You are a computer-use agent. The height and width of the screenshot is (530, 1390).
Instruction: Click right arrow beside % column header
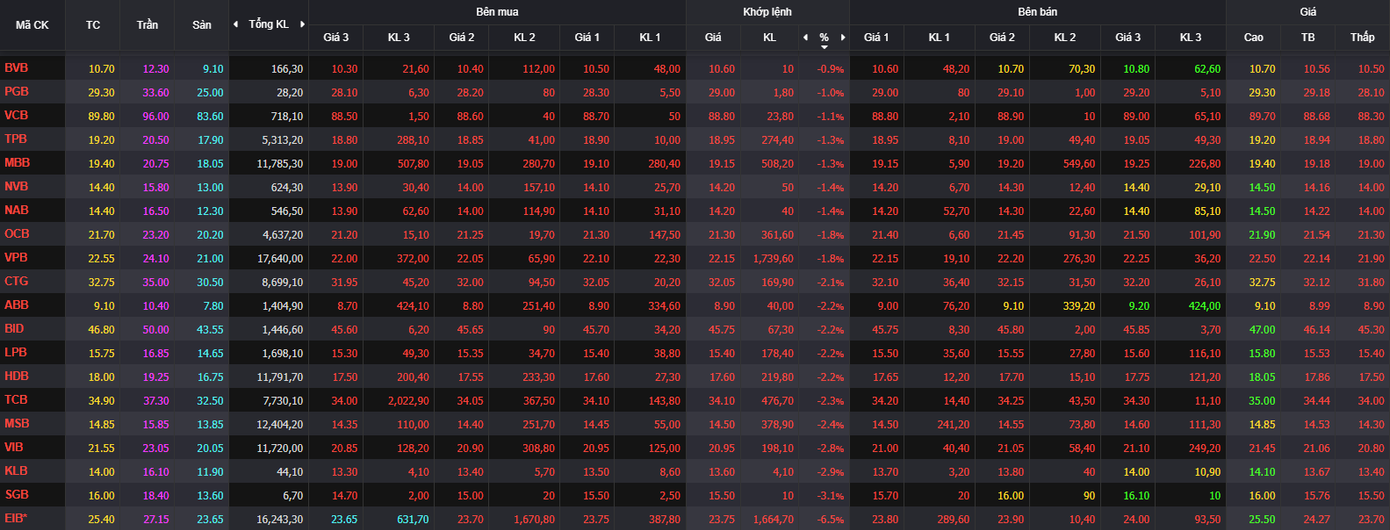coord(842,38)
